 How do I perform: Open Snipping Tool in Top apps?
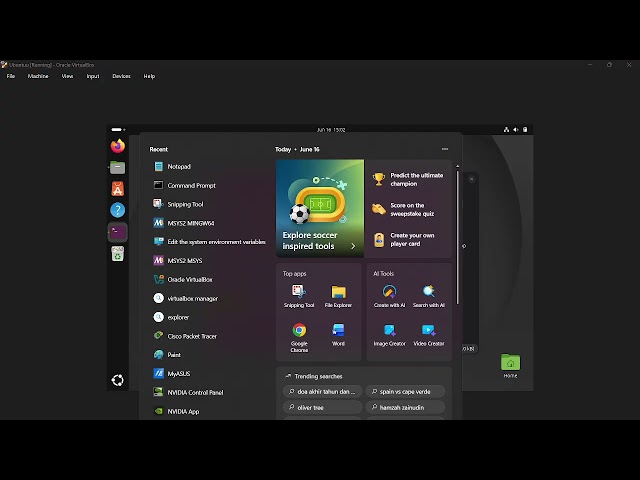coord(299,296)
